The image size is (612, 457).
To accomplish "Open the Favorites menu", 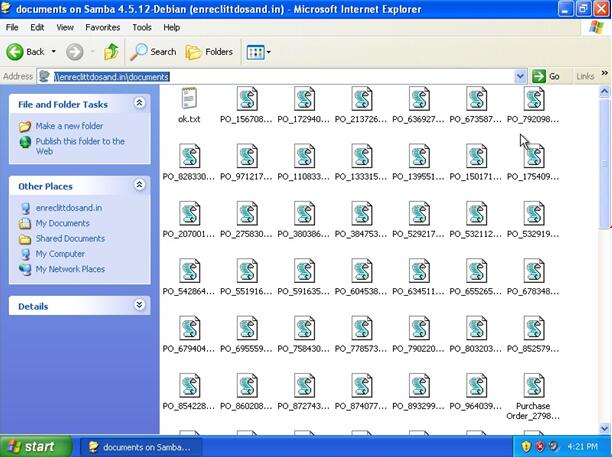I will point(102,27).
